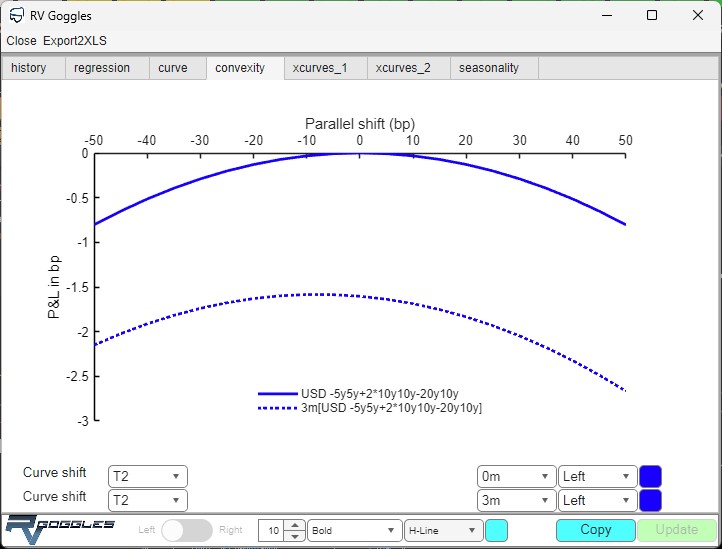Switch to the regression tab

107,68
